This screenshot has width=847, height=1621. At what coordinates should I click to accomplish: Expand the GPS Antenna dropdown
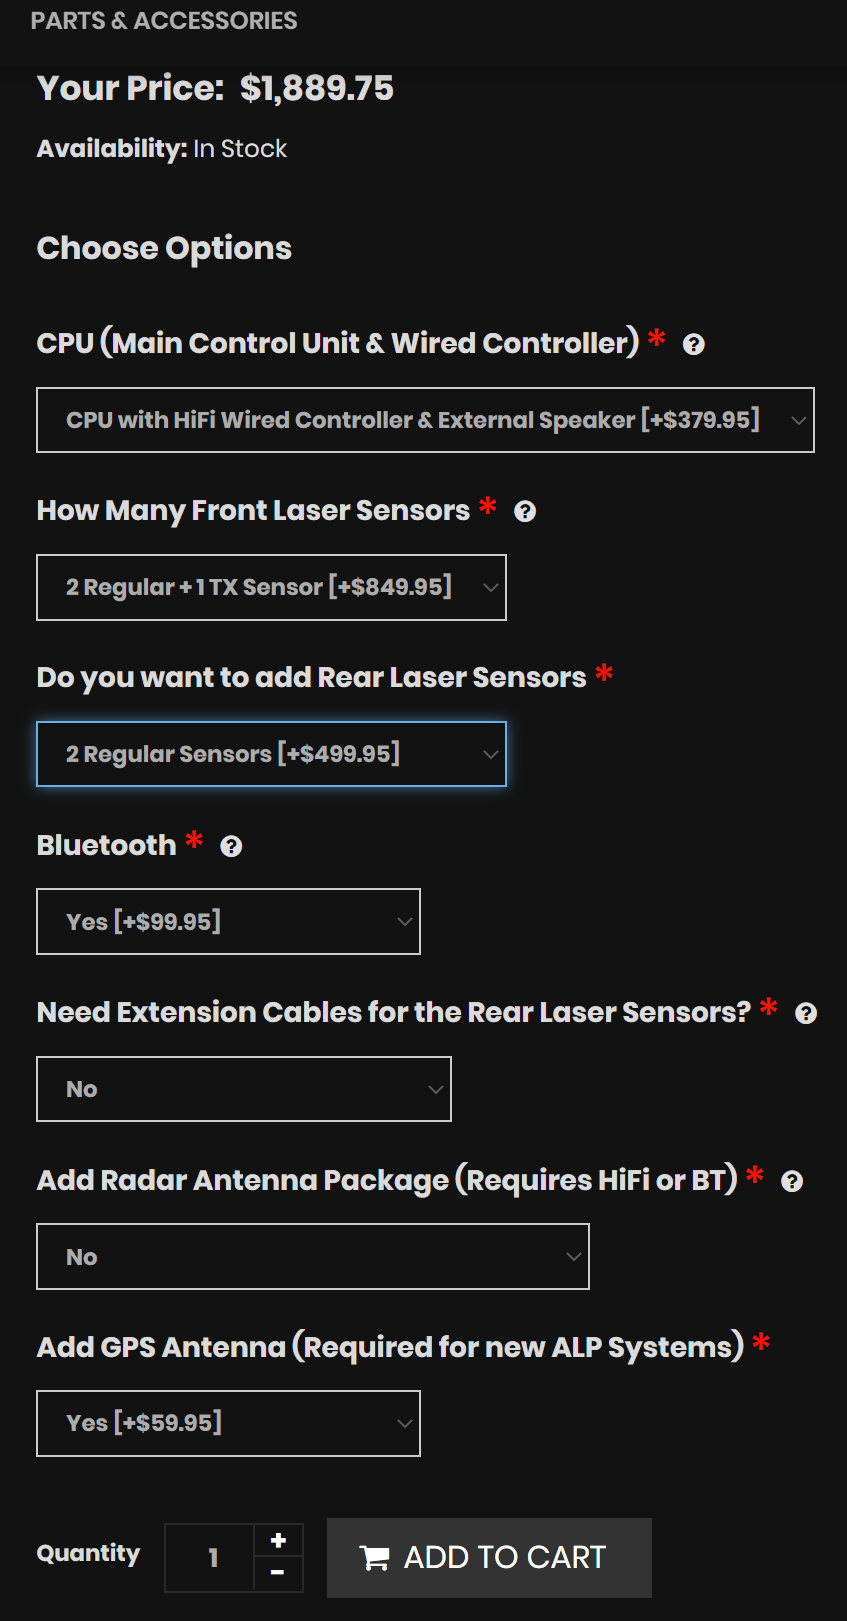pos(228,1423)
